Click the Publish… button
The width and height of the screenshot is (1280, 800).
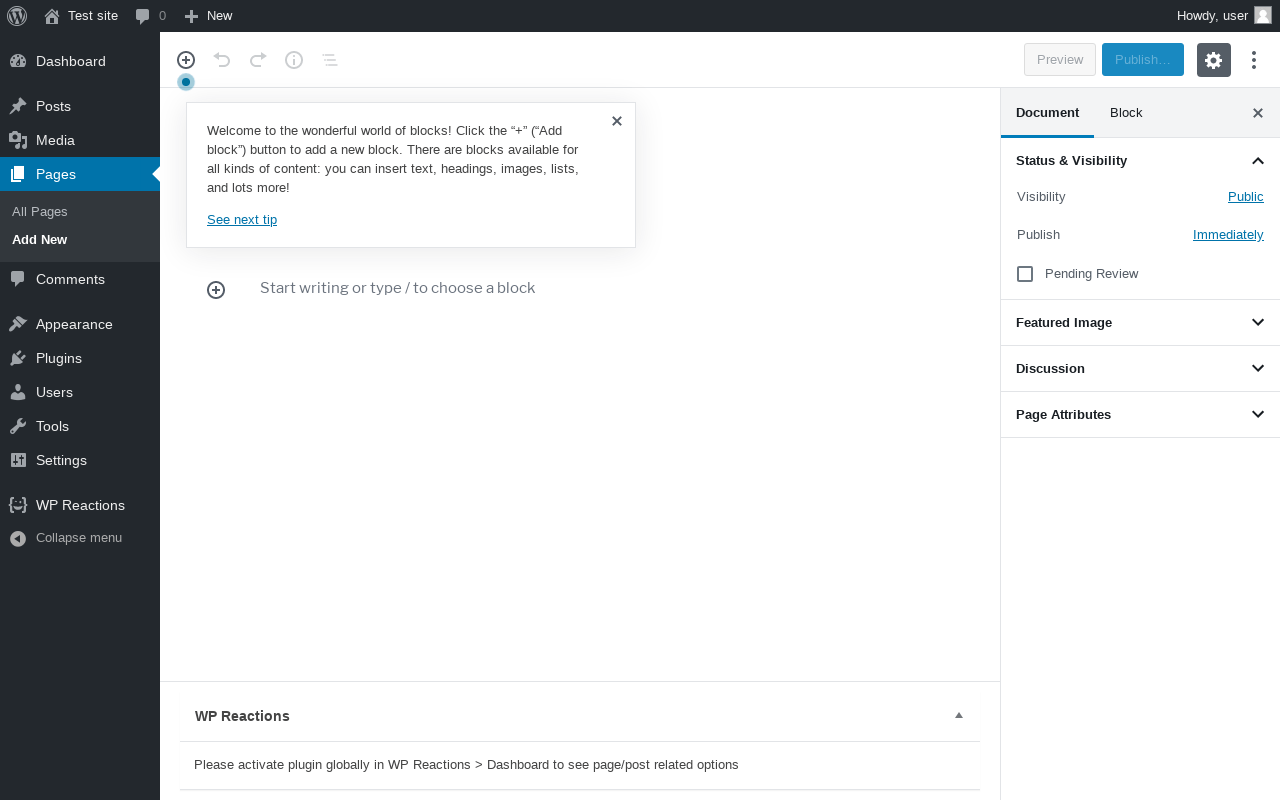[1143, 60]
